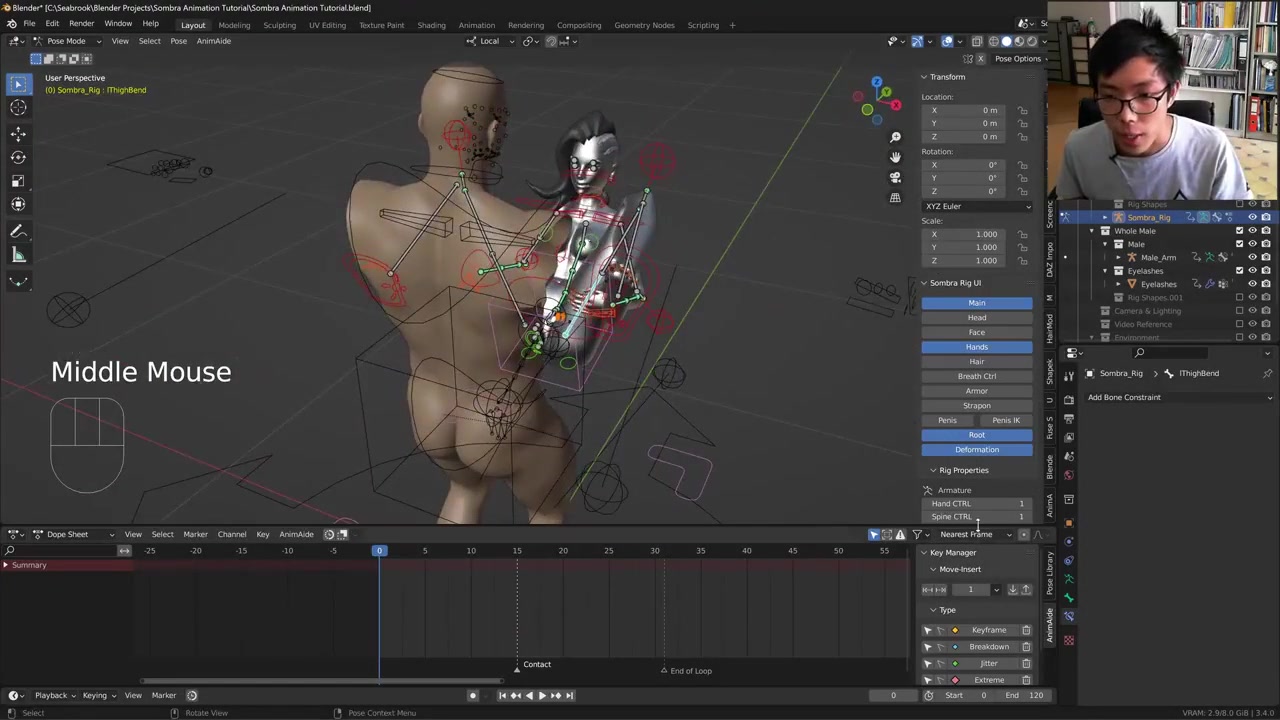Click the End frame field showing 120
The width and height of the screenshot is (1280, 720).
pos(1025,696)
